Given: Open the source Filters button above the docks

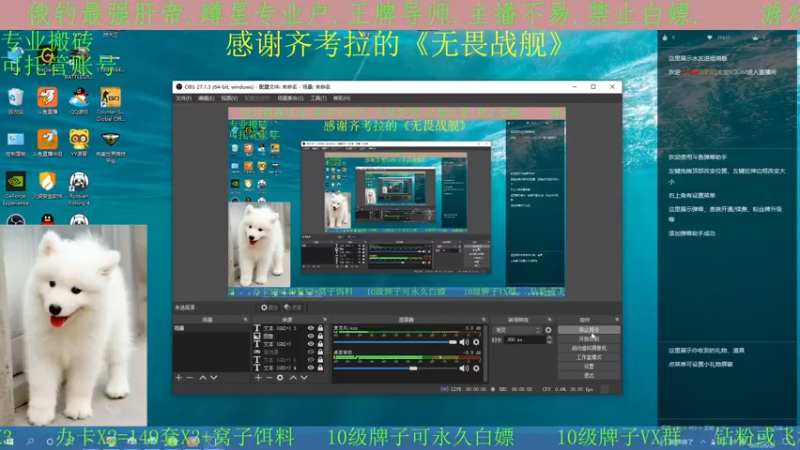Looking at the screenshot, I should click(x=293, y=308).
